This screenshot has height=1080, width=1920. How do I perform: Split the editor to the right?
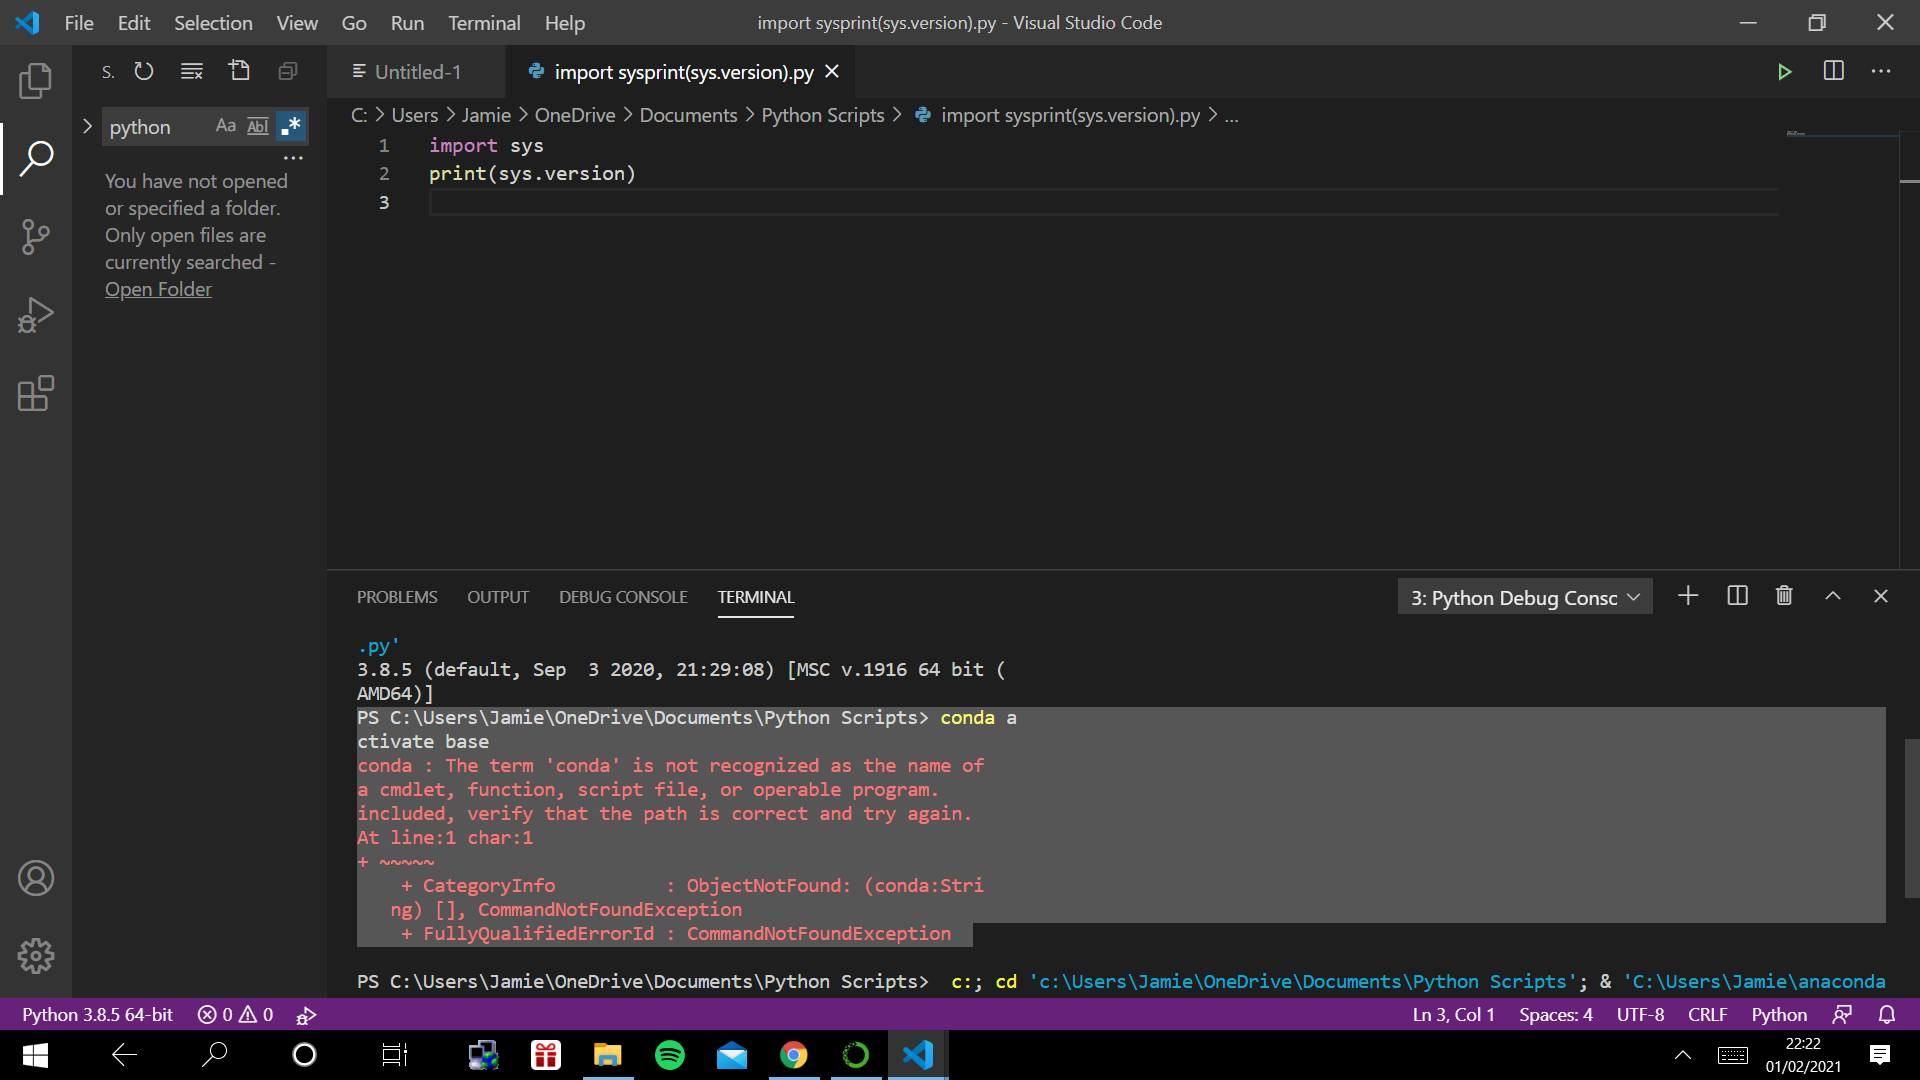[1835, 71]
